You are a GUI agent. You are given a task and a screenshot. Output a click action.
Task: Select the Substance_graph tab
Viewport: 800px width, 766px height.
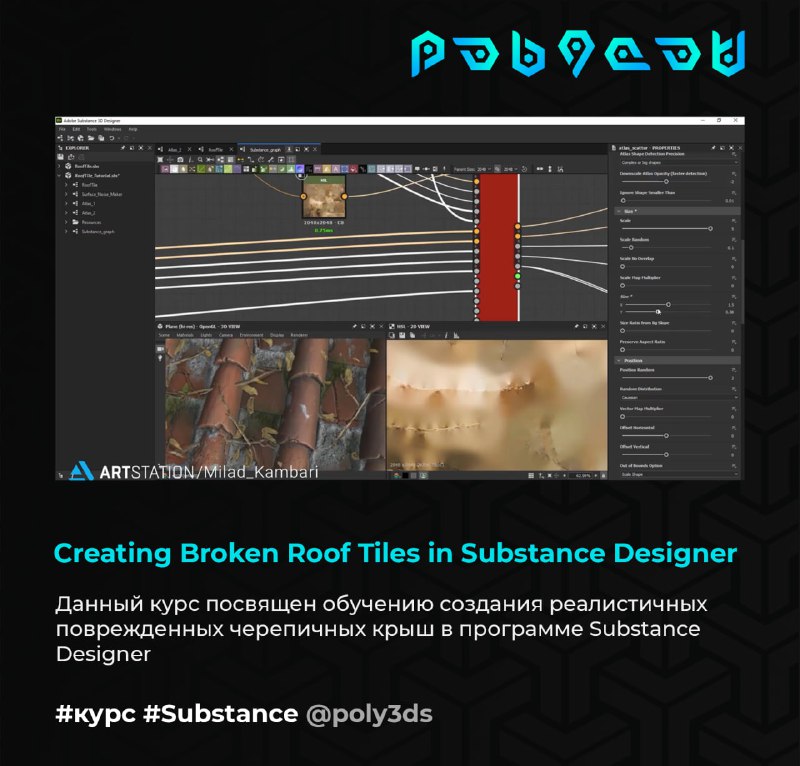coord(265,150)
